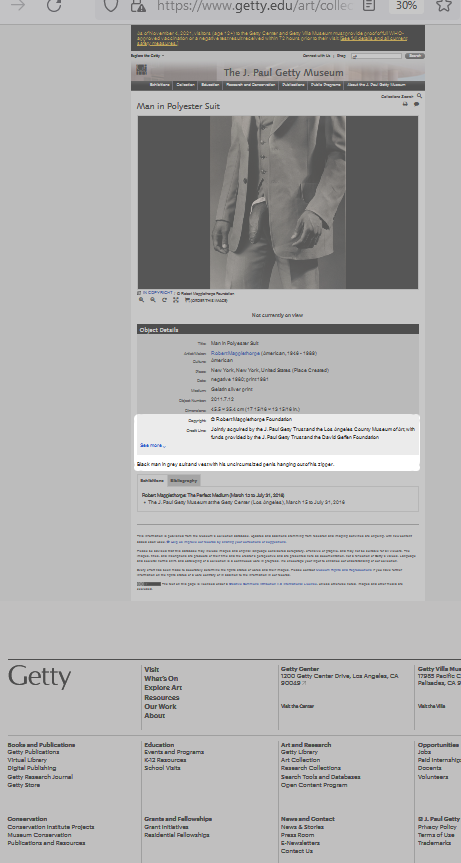Viewport: 461px width, 863px height.
Task: Click the News & Stories link
Action: [302, 827]
